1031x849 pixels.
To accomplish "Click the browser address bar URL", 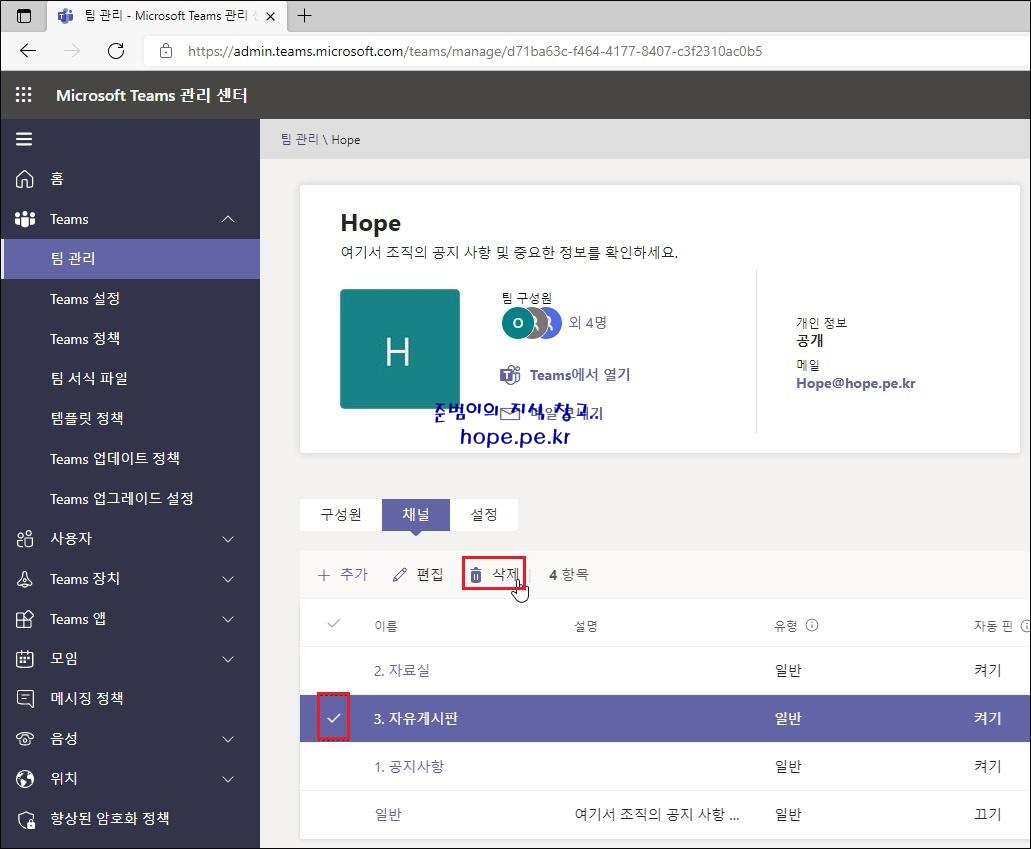I will (475, 51).
